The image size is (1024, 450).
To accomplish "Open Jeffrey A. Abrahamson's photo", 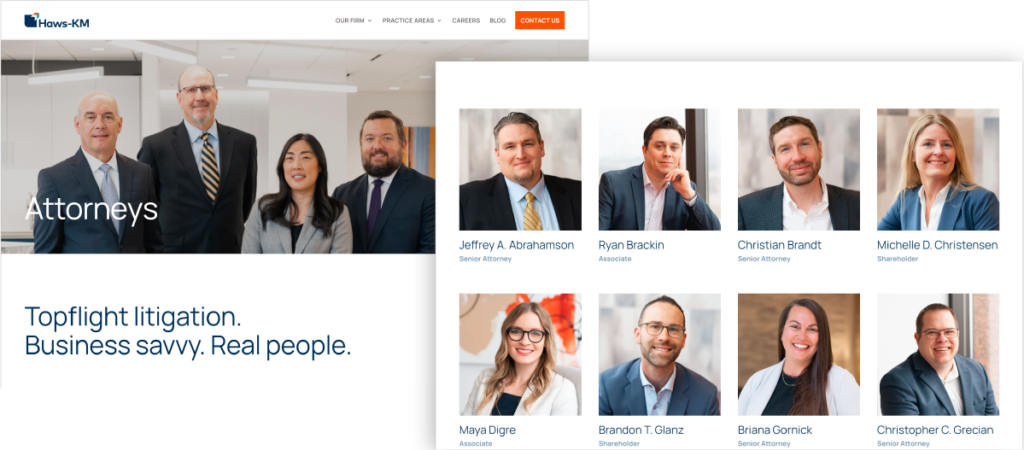I will [520, 169].
